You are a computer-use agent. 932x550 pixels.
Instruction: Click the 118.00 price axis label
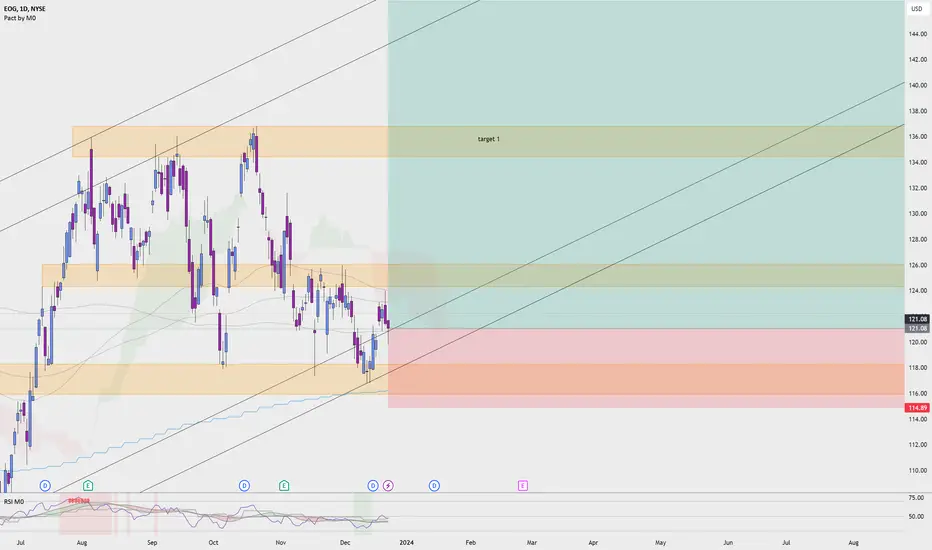tap(918, 367)
